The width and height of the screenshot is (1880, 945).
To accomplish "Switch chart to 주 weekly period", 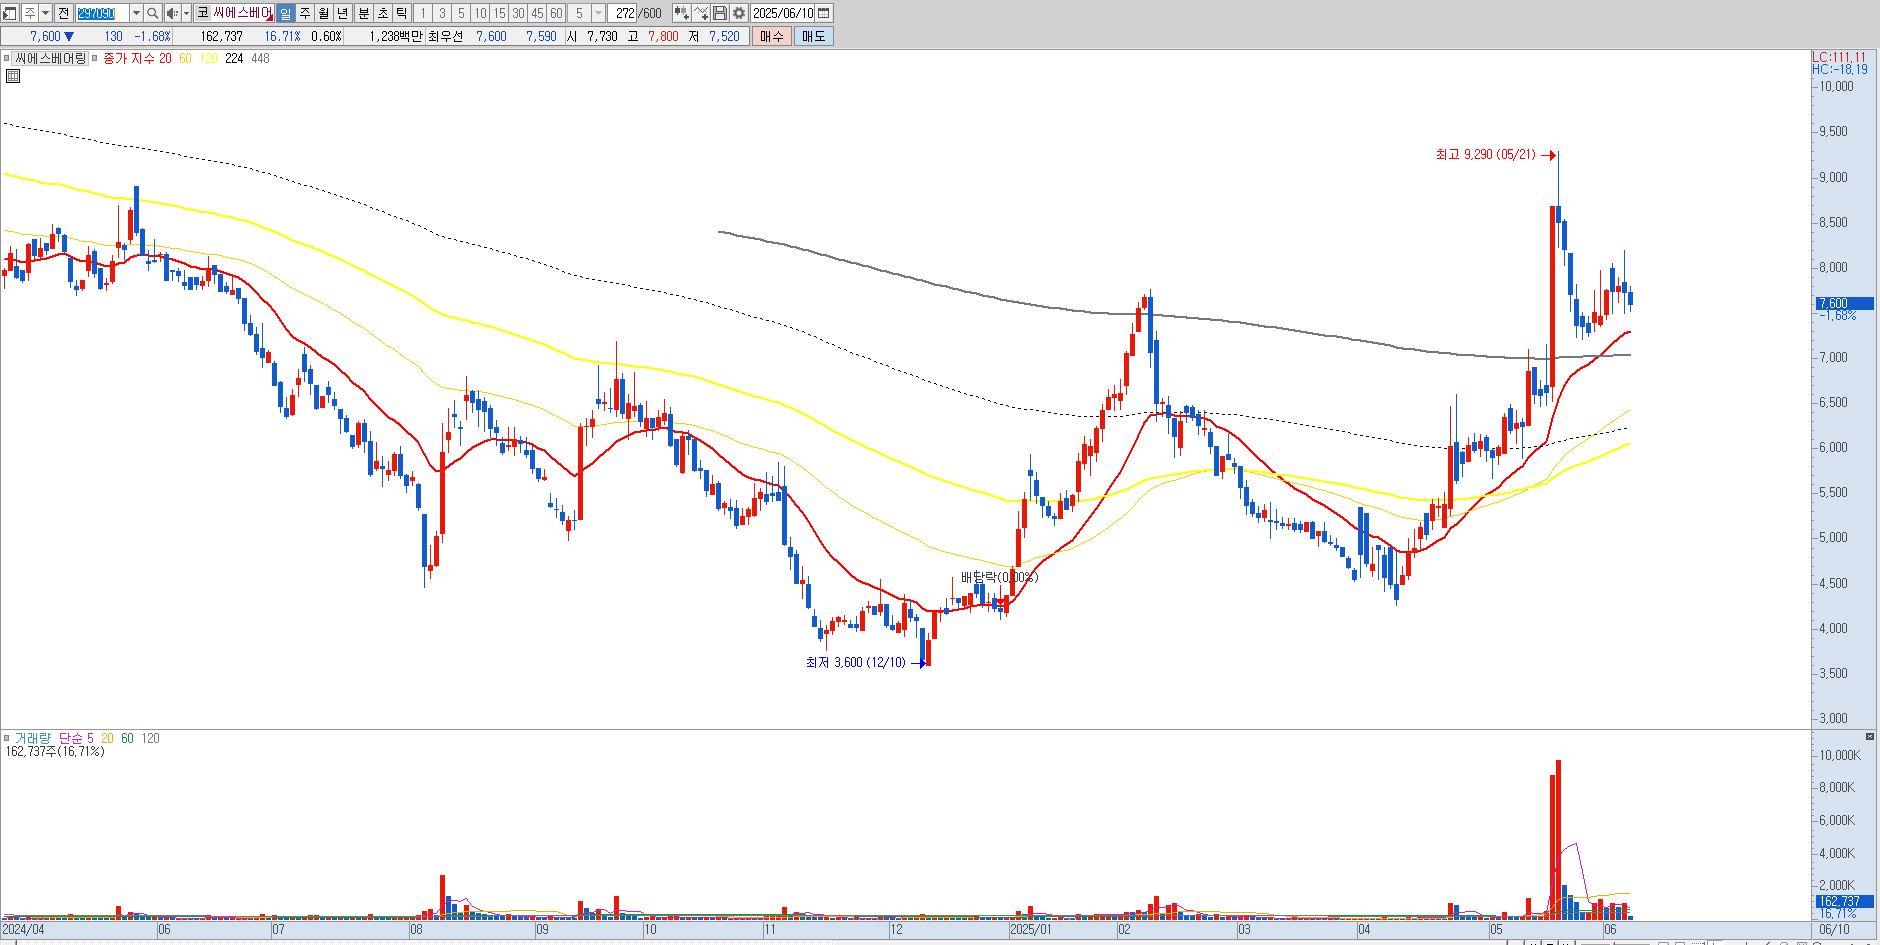I will click(x=305, y=13).
